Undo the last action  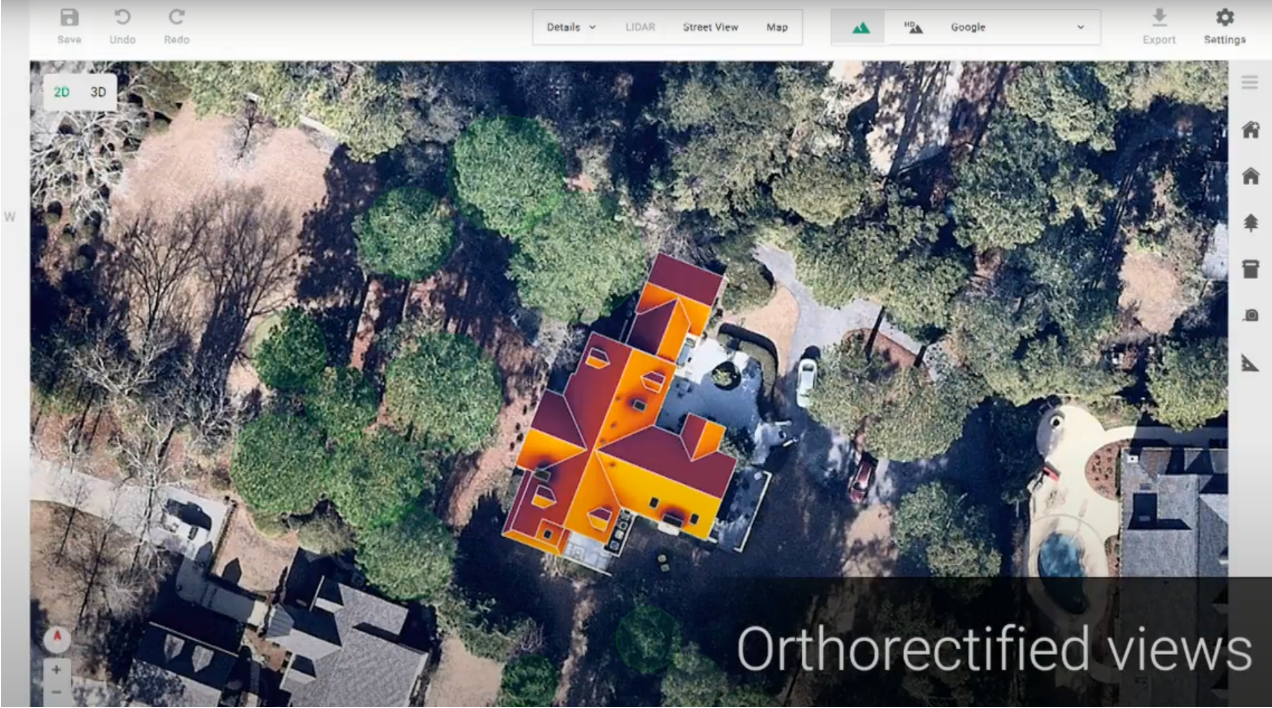click(122, 18)
